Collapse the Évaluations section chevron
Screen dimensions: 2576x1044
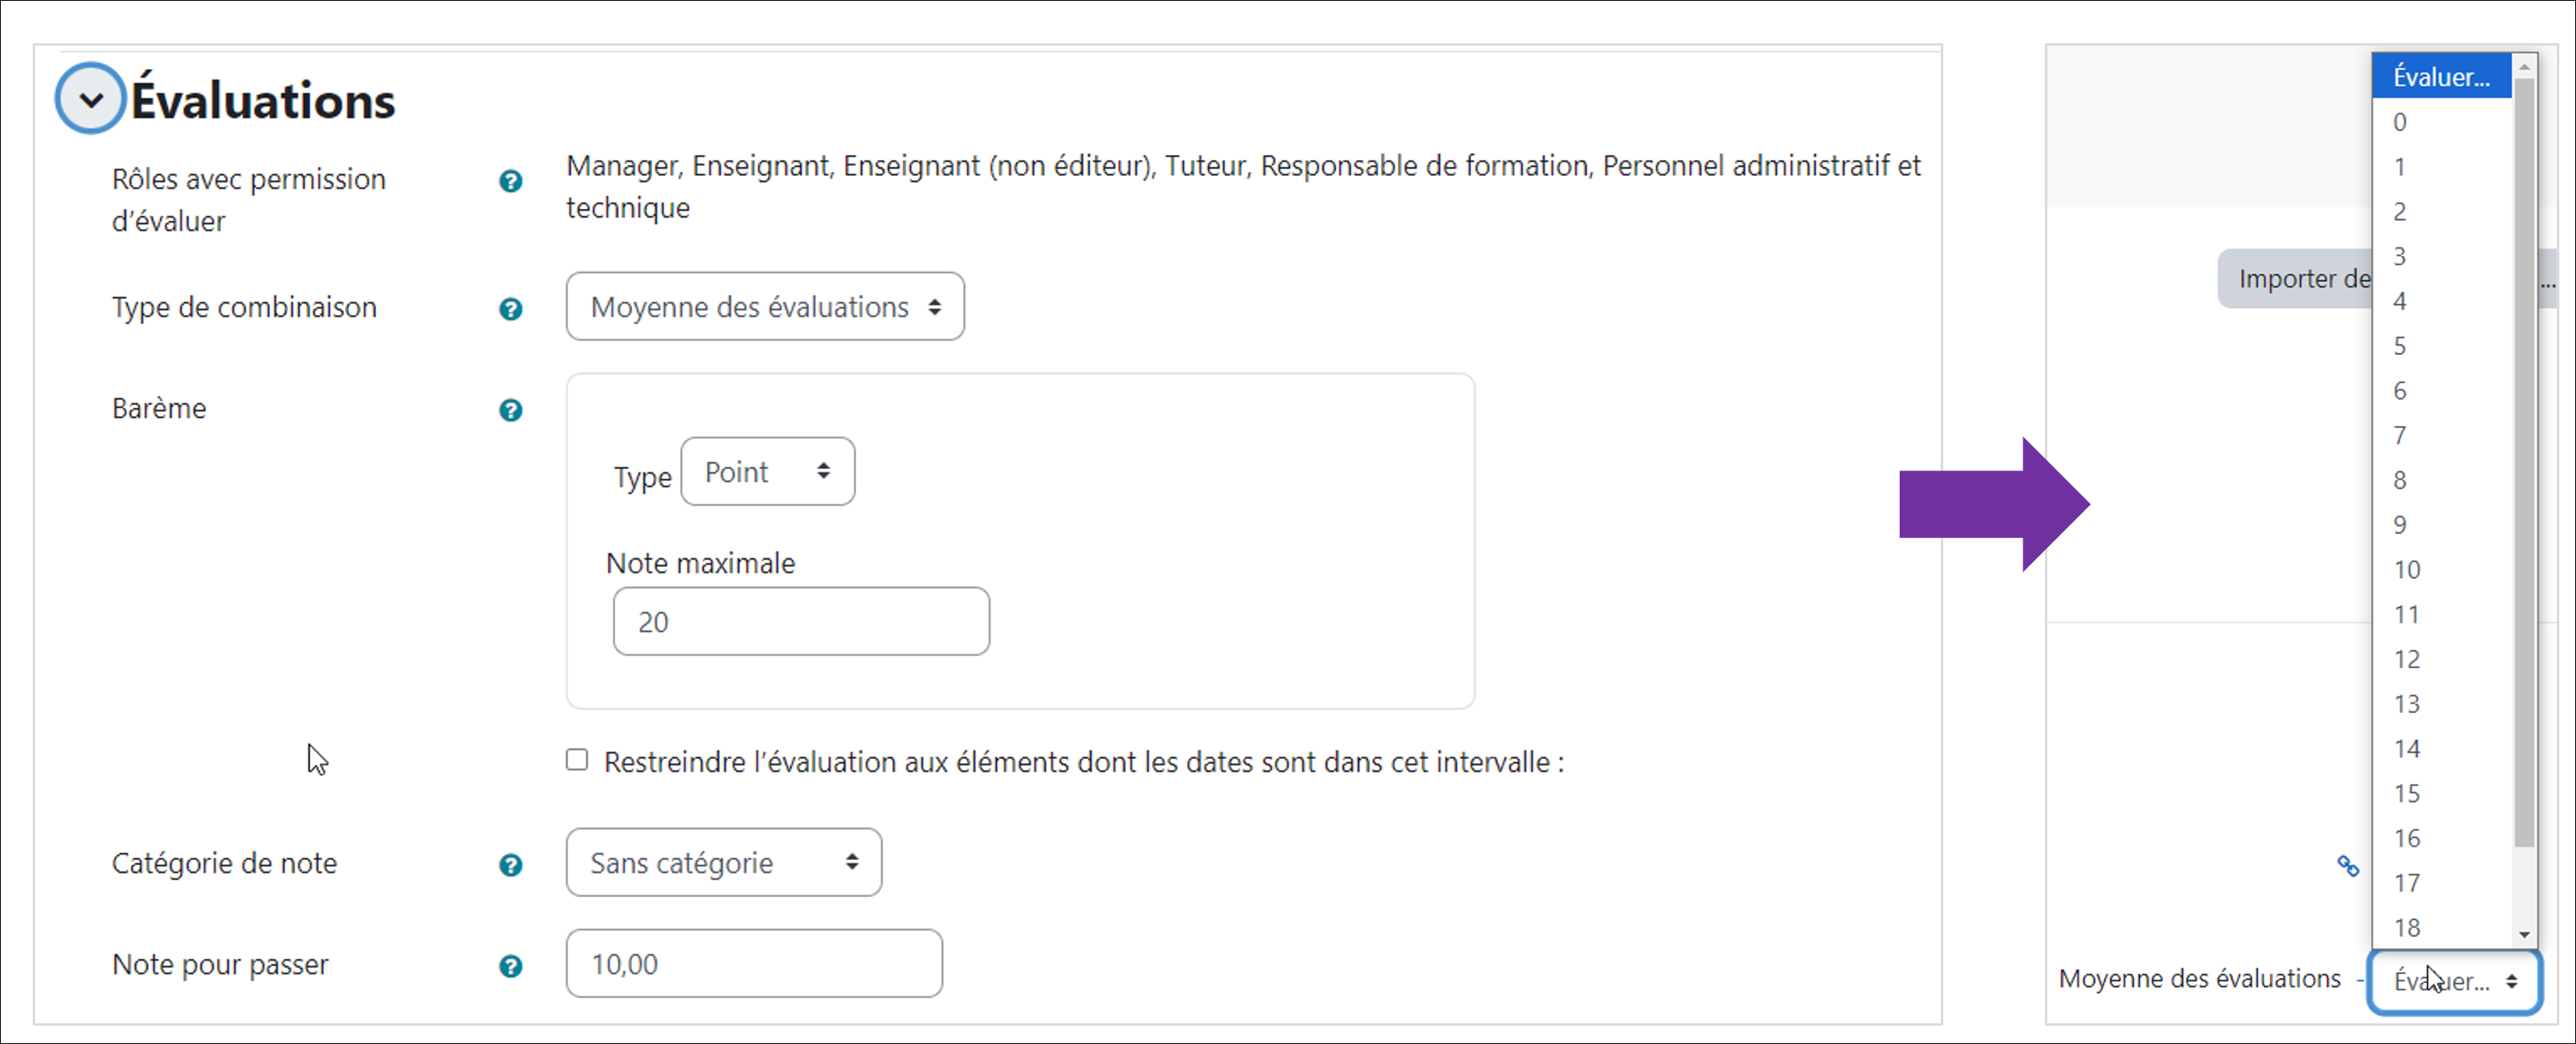(91, 99)
